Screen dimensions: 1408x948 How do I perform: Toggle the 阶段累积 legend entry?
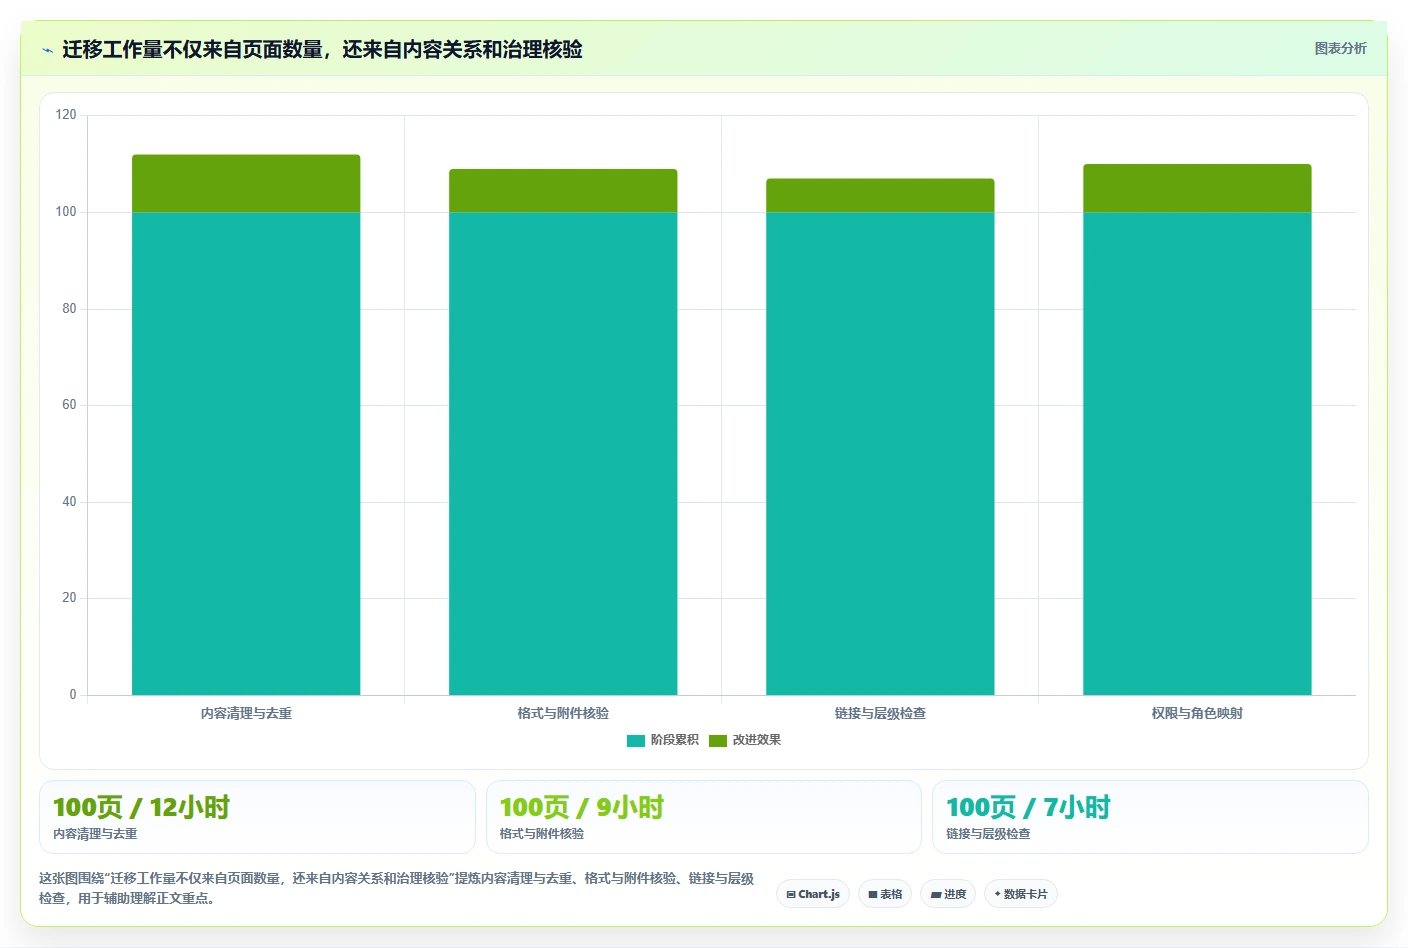click(x=663, y=740)
